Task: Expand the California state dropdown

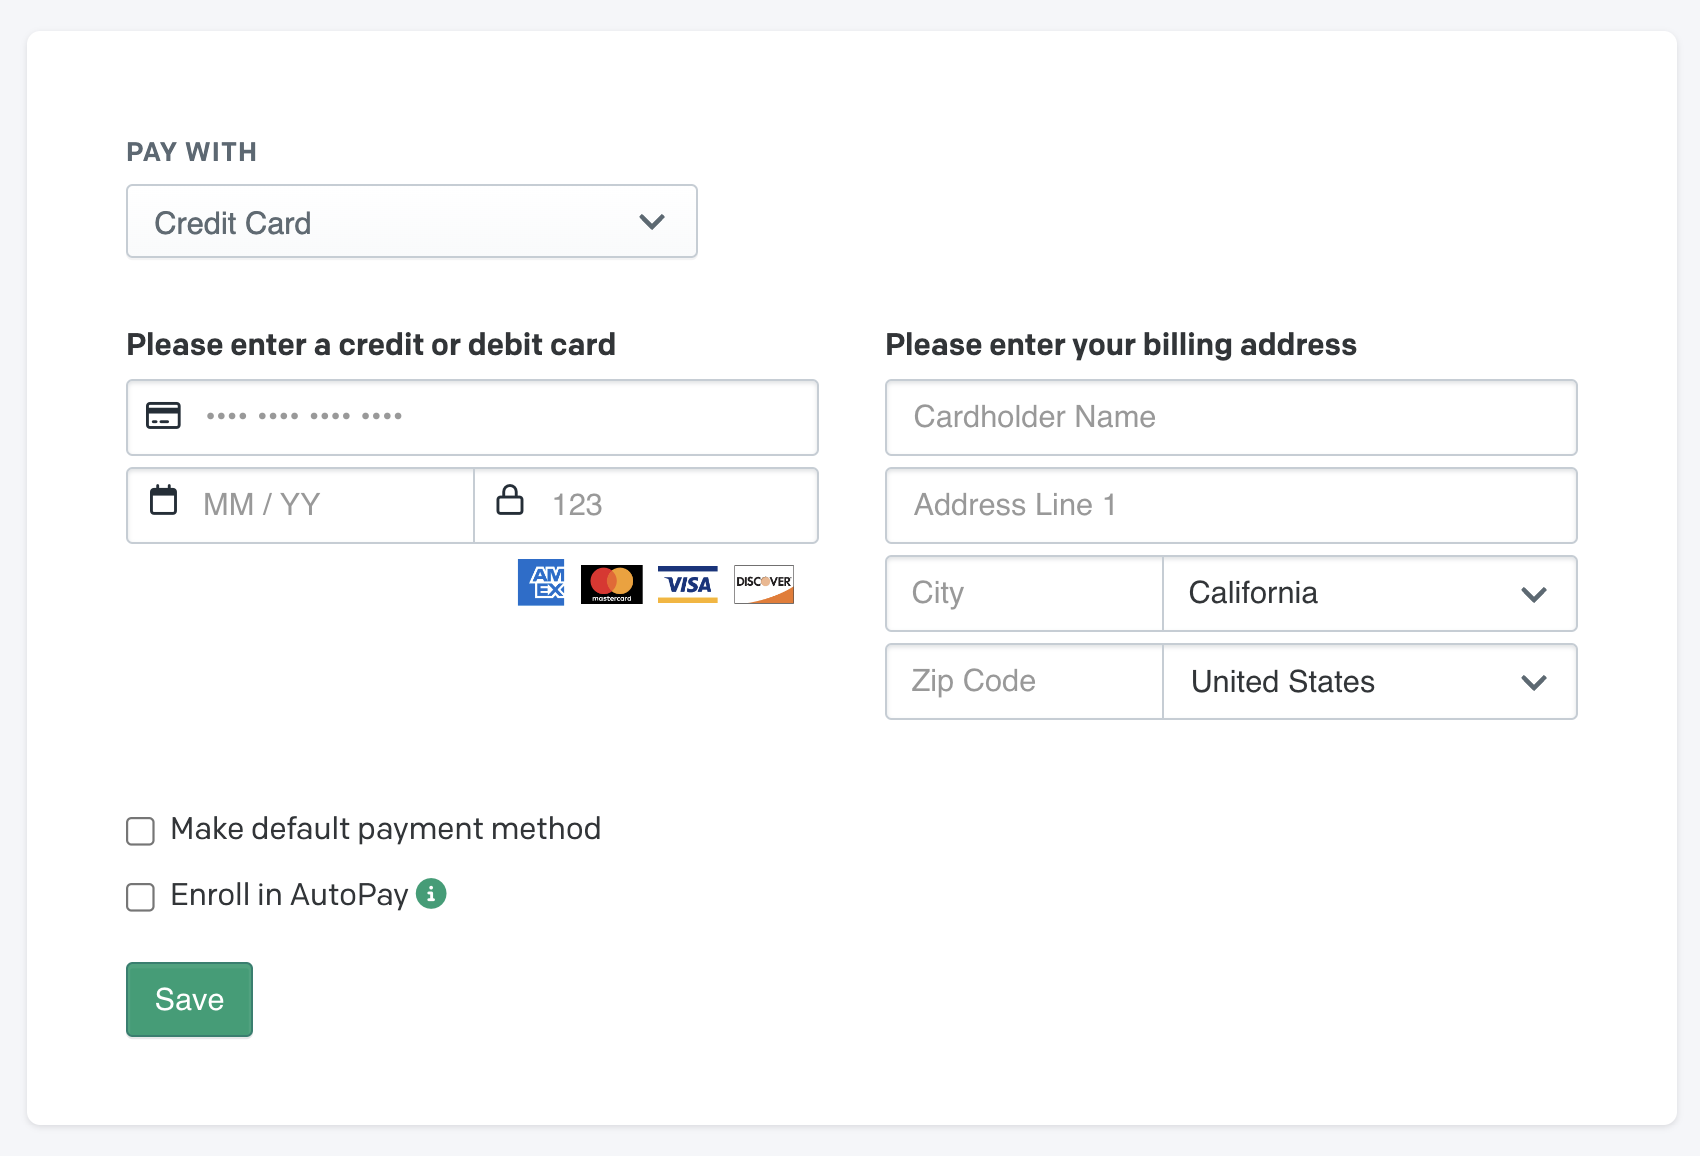Action: click(x=1369, y=594)
